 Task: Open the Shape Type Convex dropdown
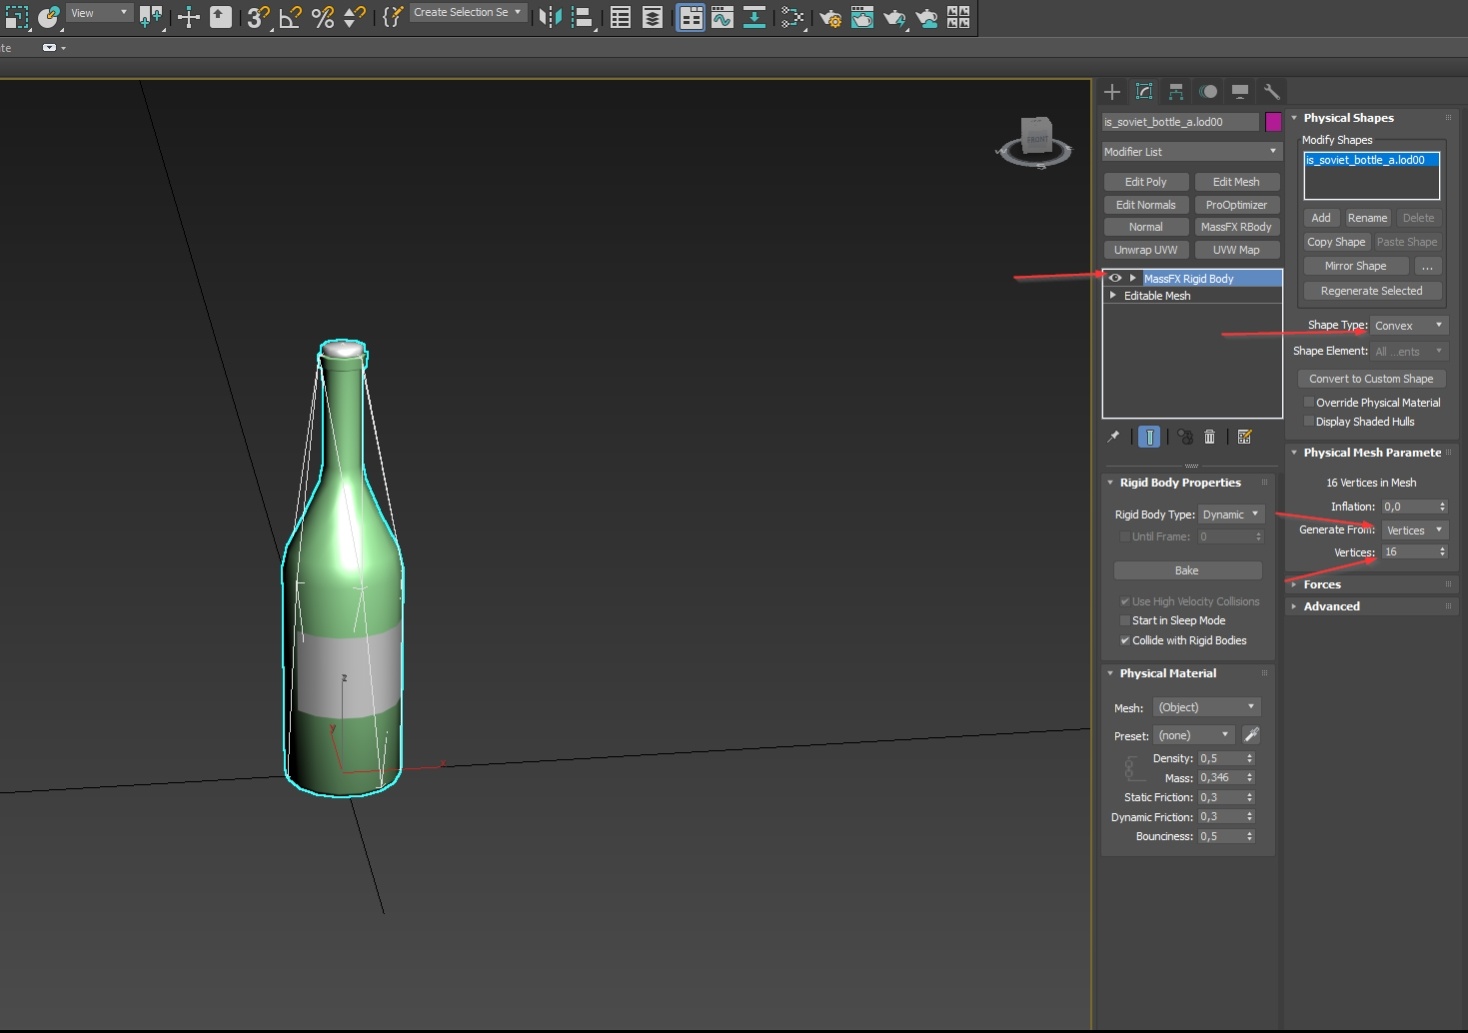pyautogui.click(x=1409, y=325)
